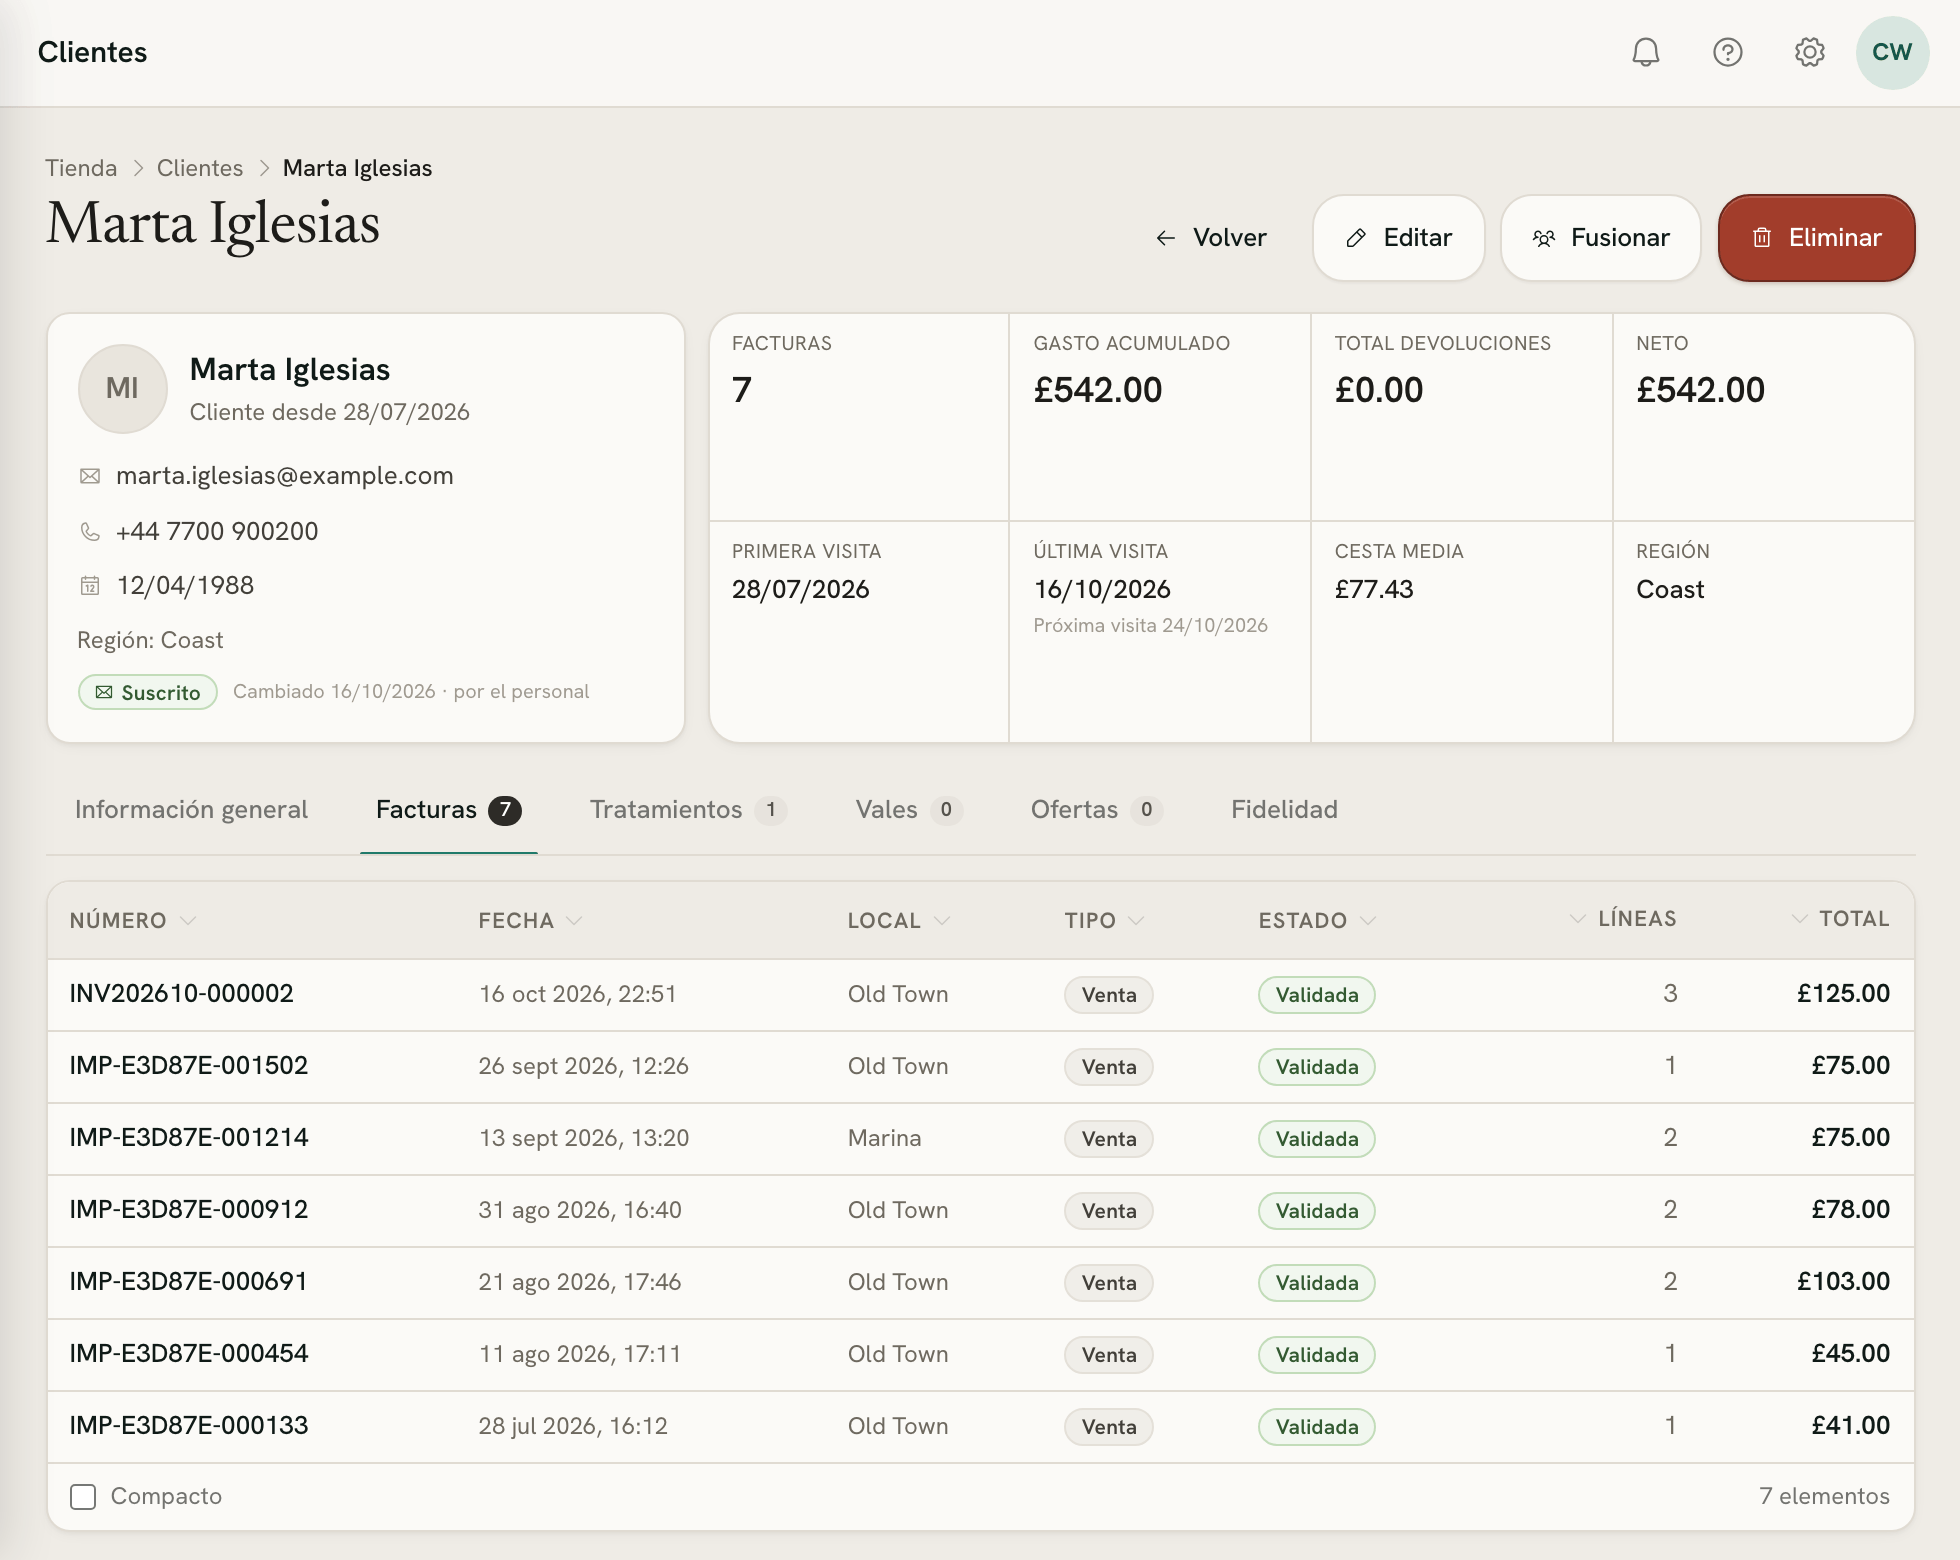Click the MI initials avatar
This screenshot has height=1560, width=1960.
pyautogui.click(x=122, y=388)
